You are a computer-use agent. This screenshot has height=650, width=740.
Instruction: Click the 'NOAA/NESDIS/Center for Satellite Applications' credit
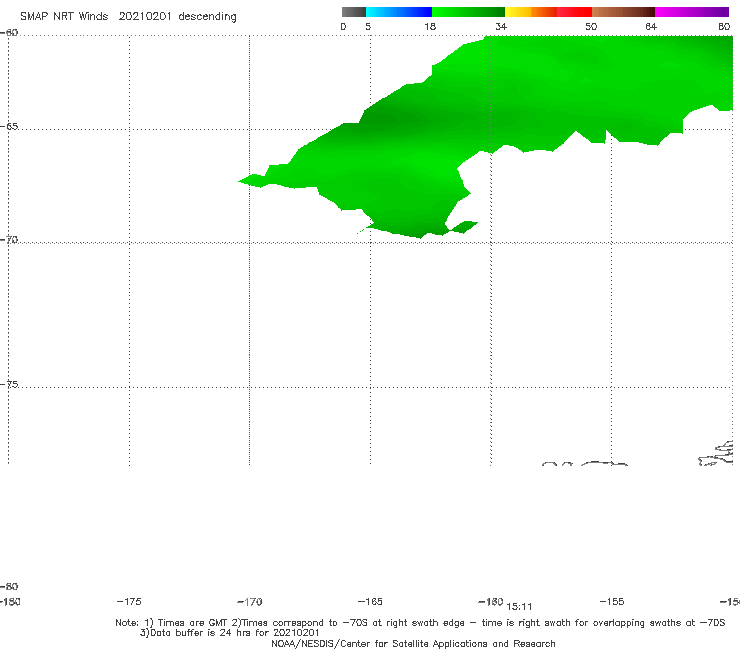(381, 644)
